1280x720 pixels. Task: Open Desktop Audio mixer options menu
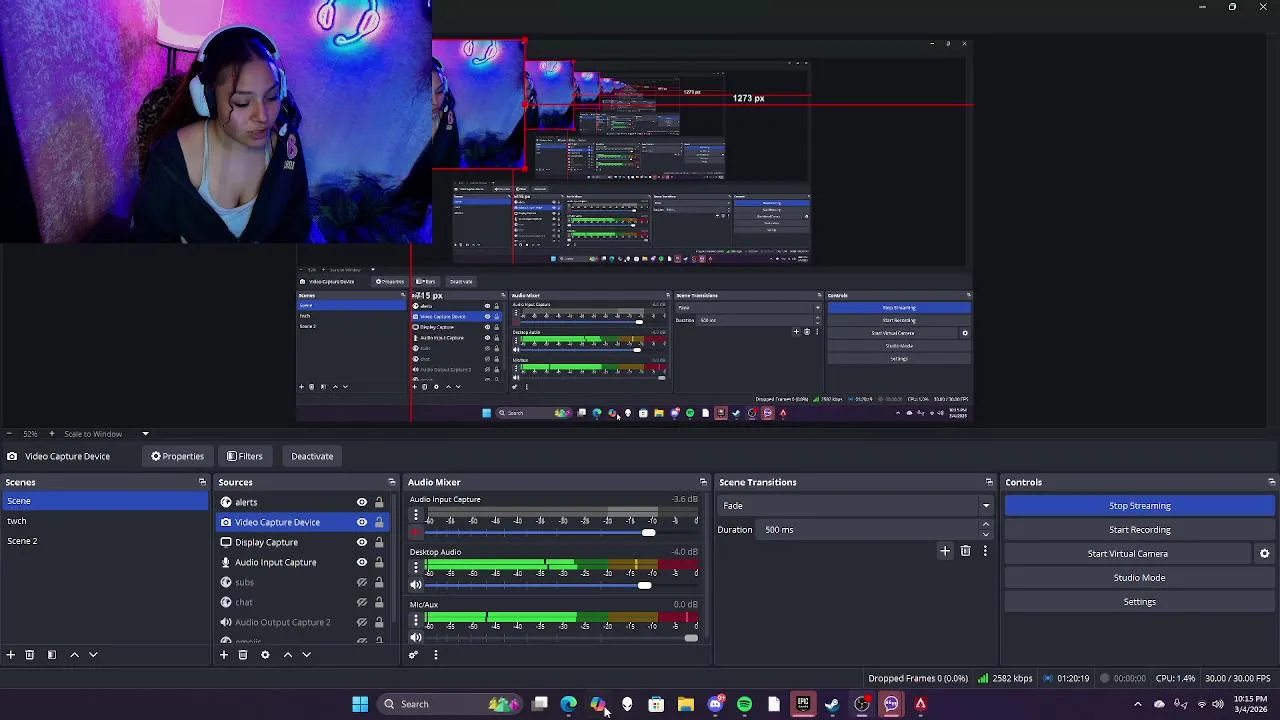coord(416,569)
